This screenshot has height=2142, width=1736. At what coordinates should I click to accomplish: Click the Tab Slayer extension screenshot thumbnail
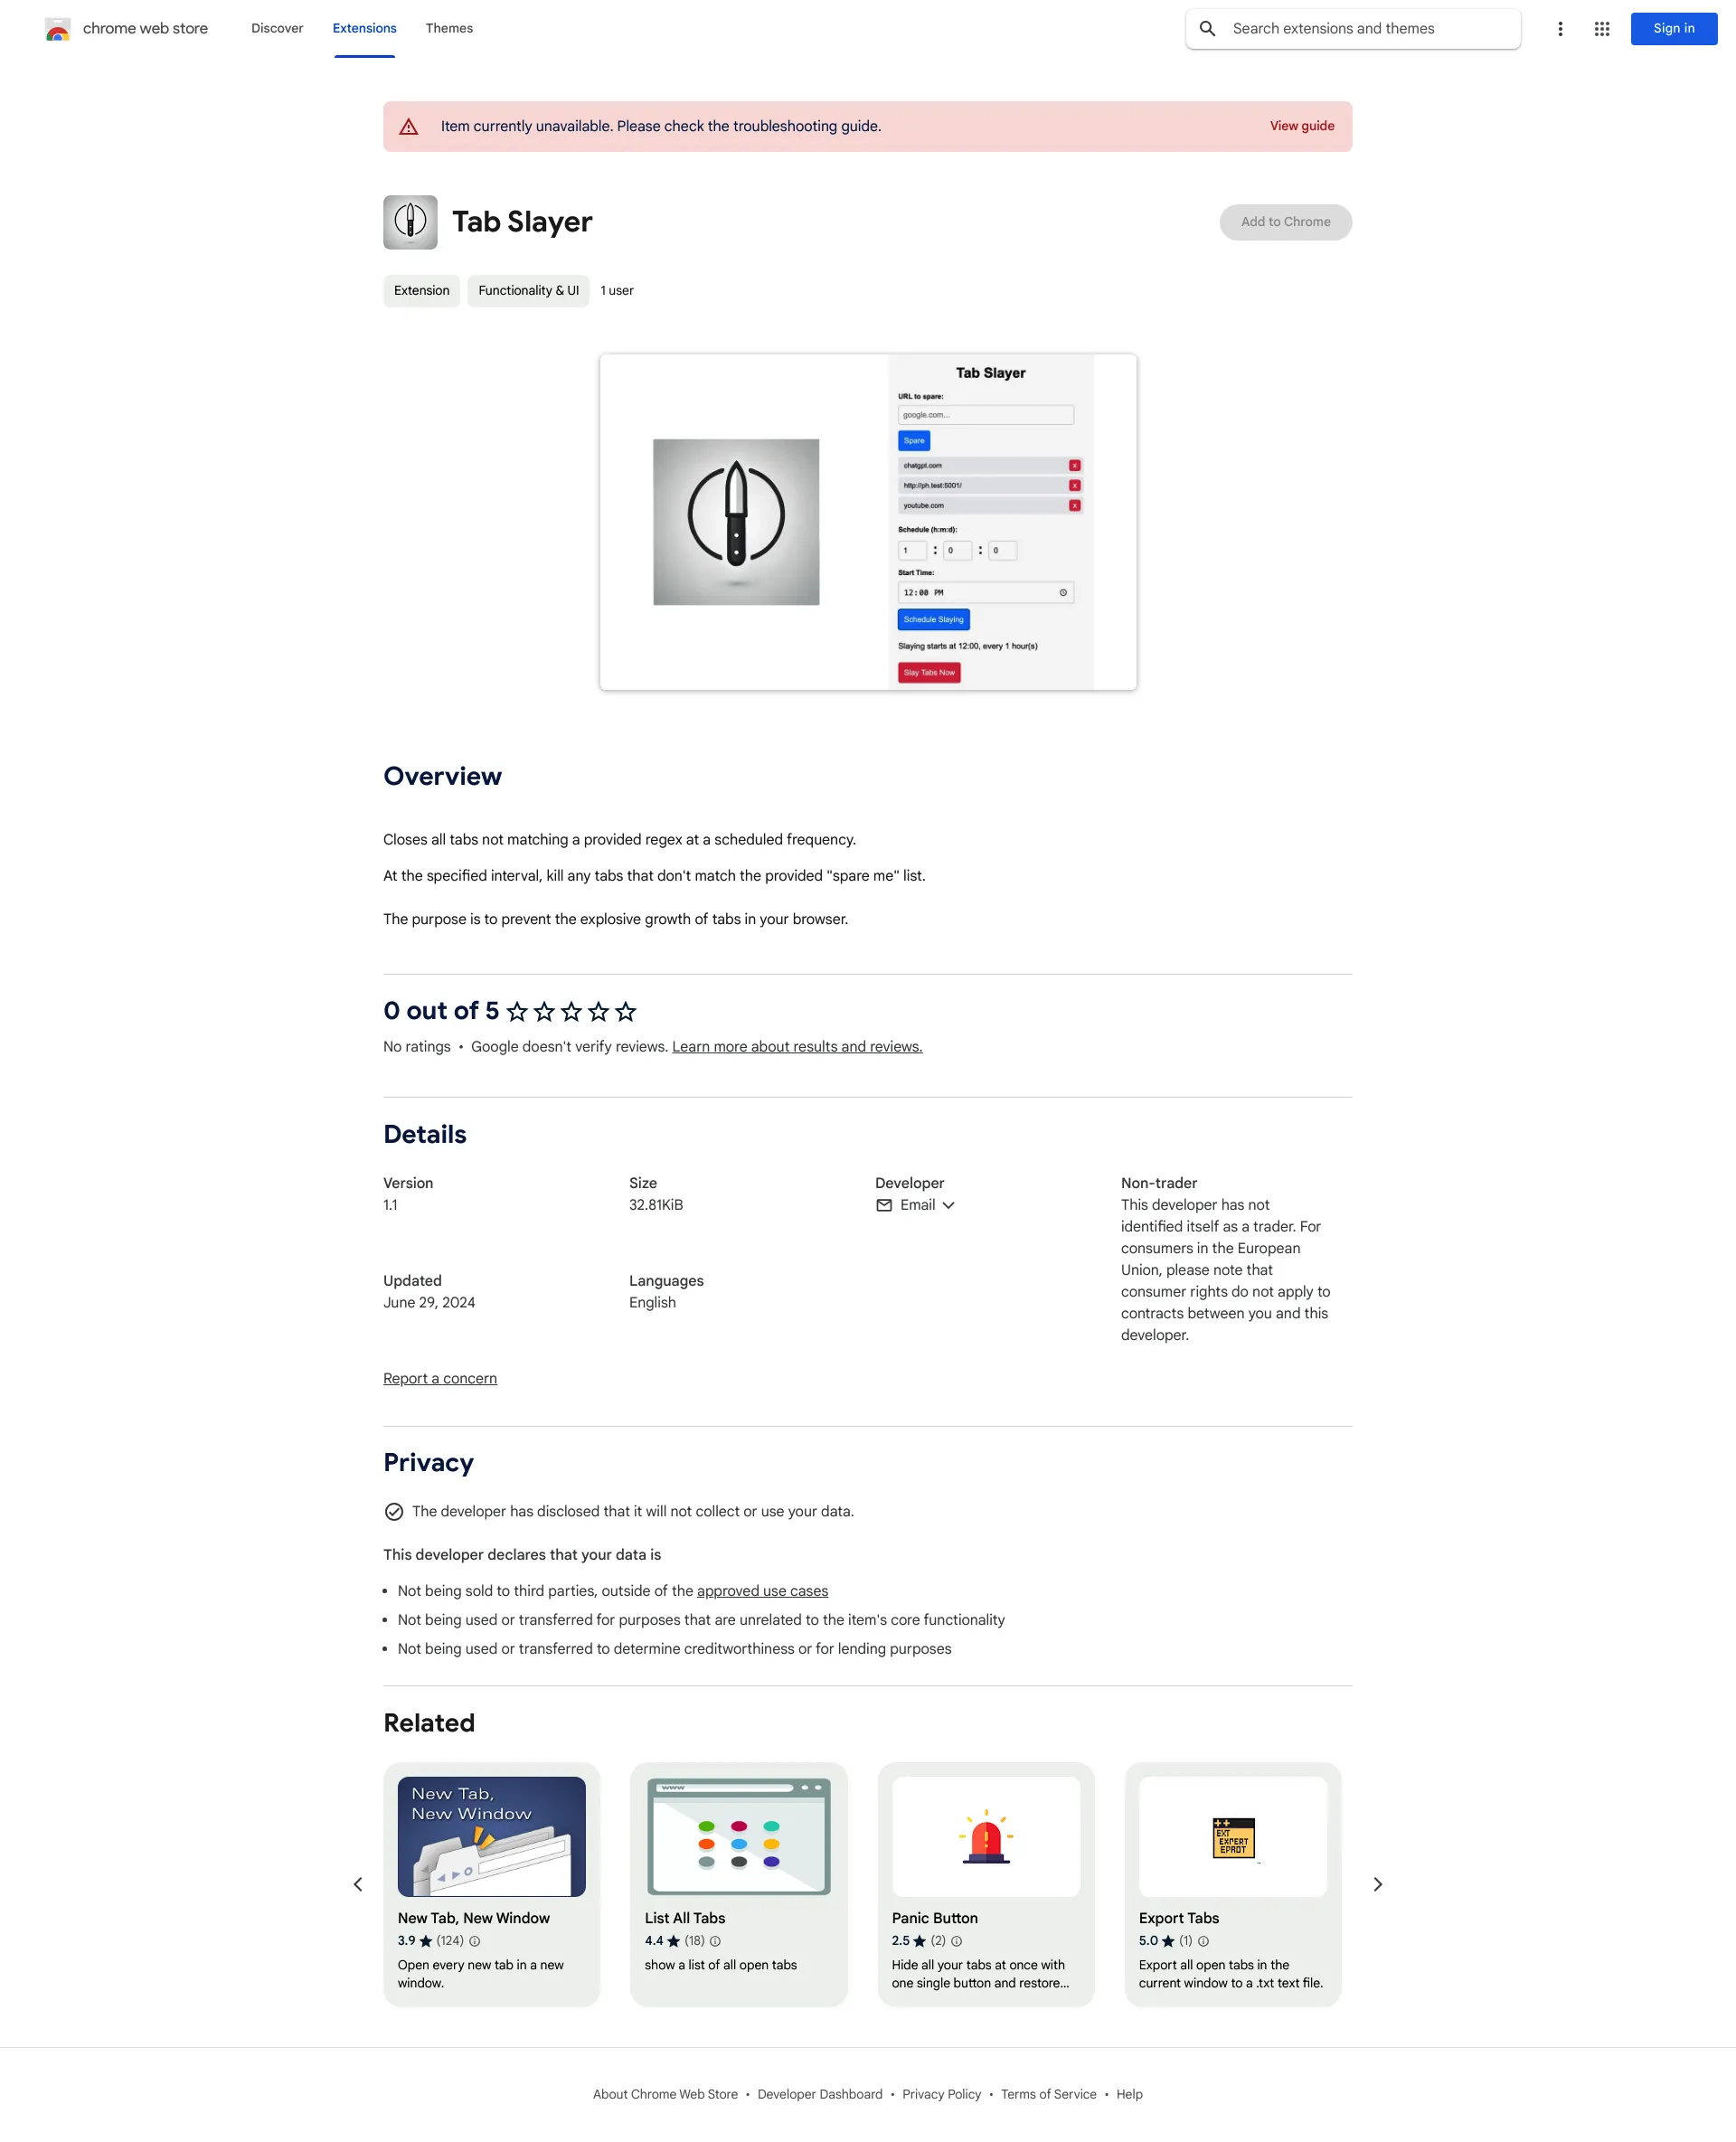point(866,521)
